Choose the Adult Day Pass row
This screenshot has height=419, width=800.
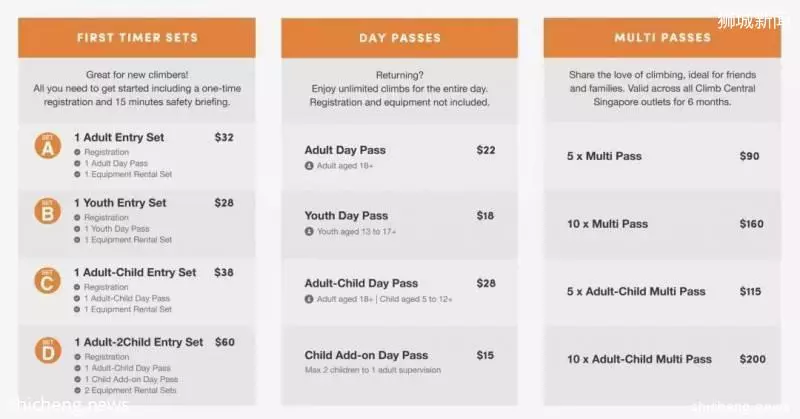pyautogui.click(x=399, y=157)
